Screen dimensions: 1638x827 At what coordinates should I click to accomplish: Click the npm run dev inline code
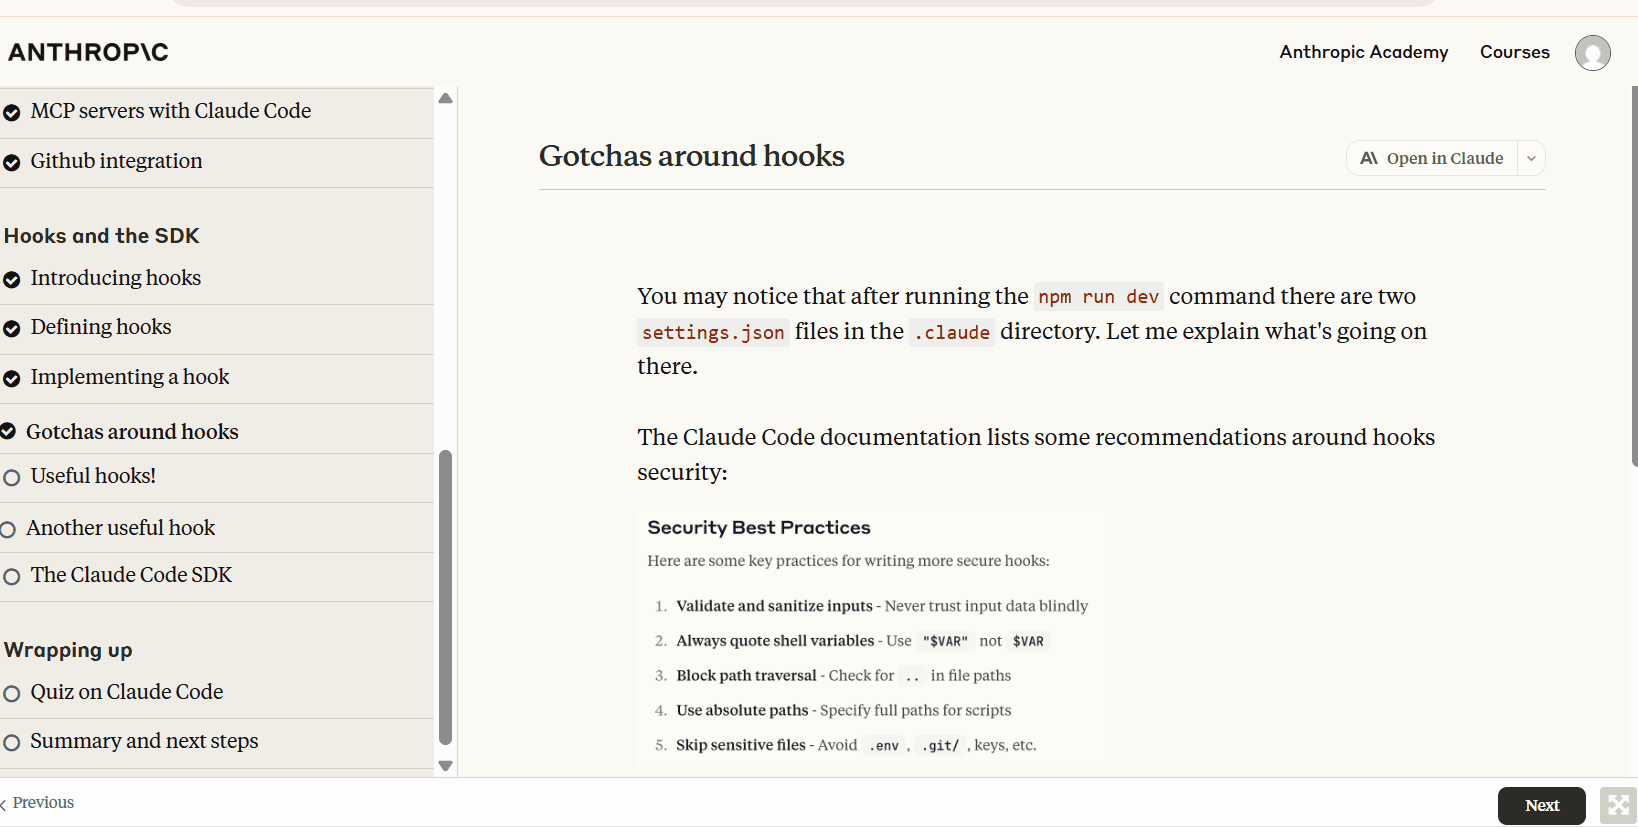[x=1098, y=297]
